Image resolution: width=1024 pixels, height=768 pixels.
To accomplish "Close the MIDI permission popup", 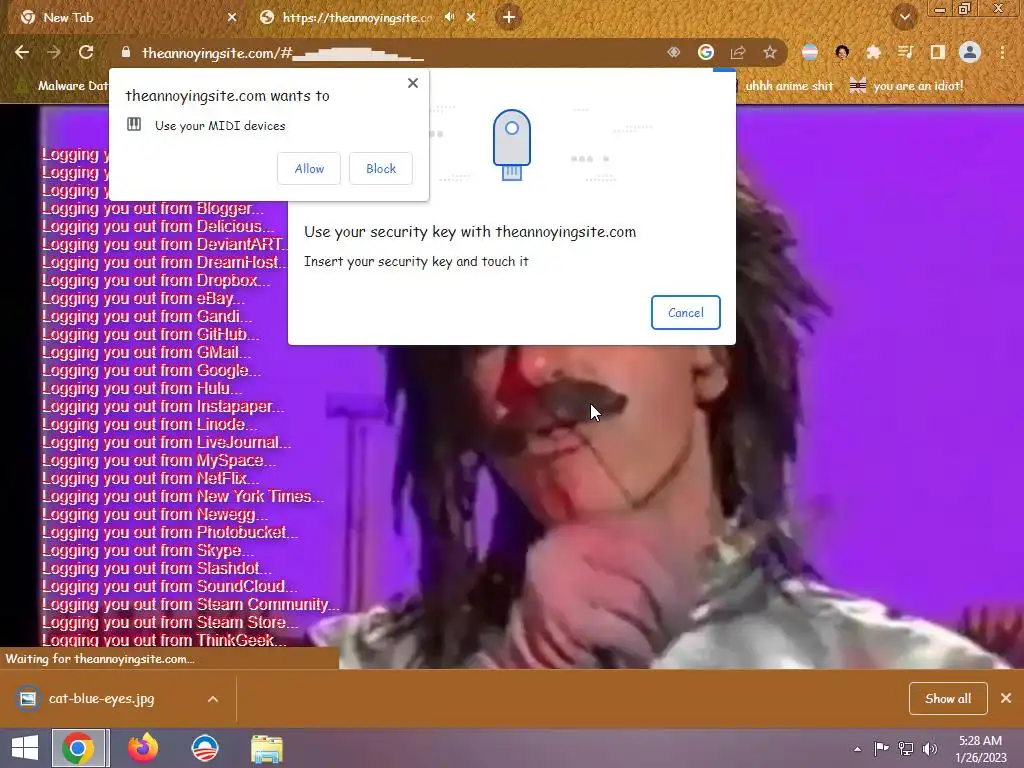I will [413, 83].
